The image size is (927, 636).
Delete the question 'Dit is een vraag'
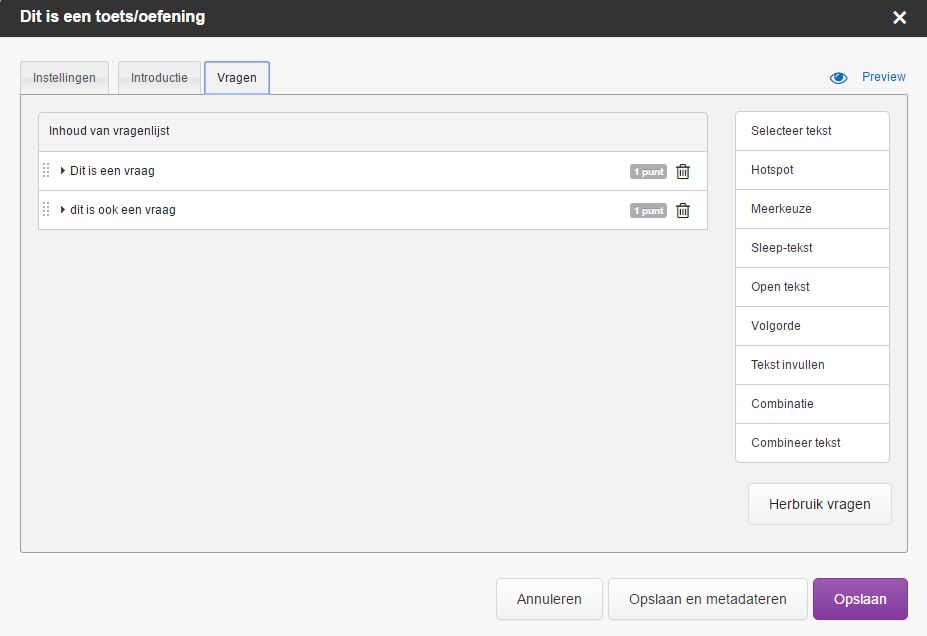pos(683,171)
